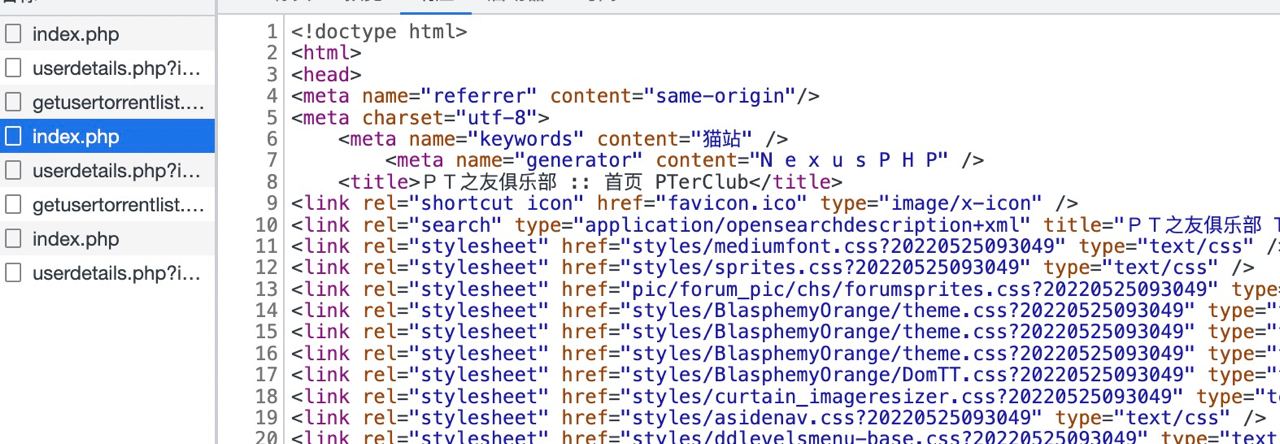Image resolution: width=1280 pixels, height=444 pixels.
Task: Click the asidenav.css stylesheet line
Action: tap(779, 417)
